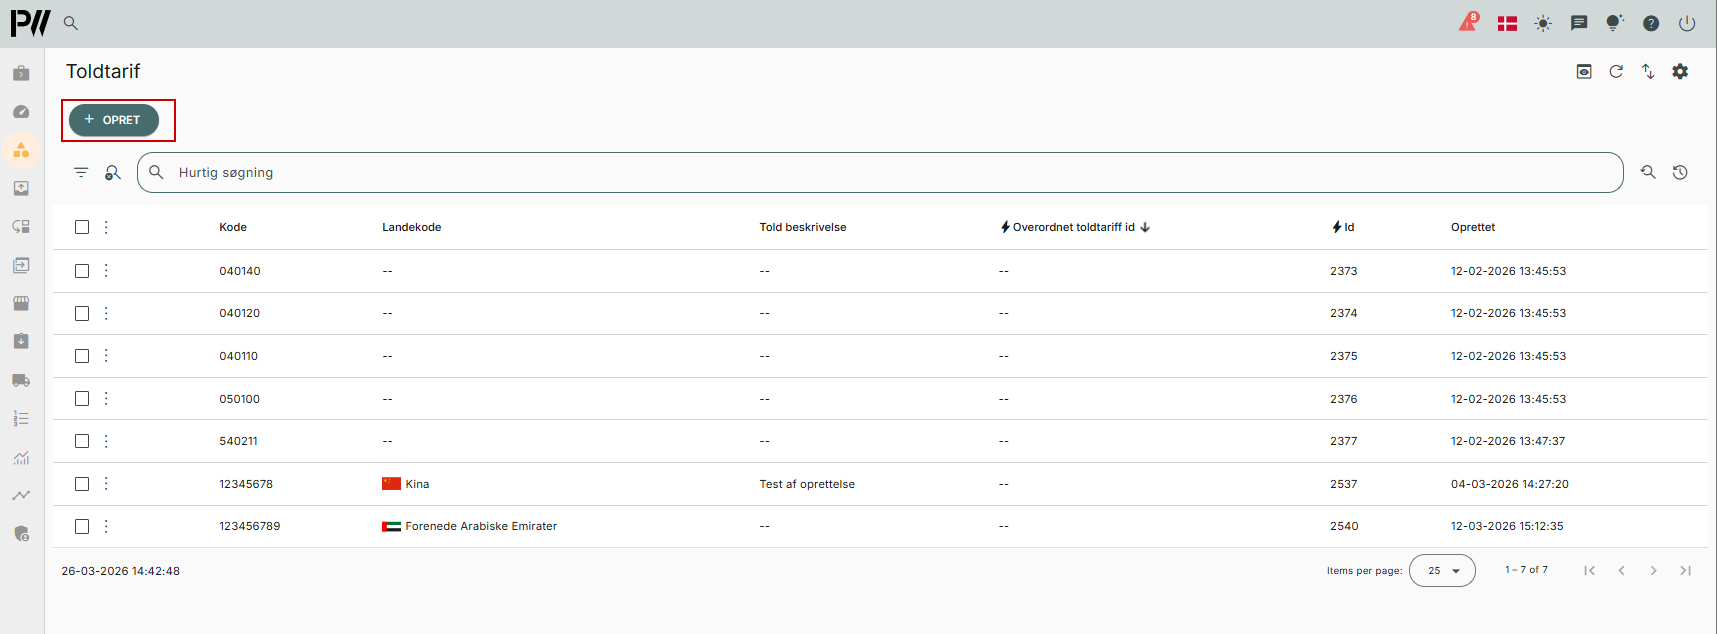Sort by the Oprettet column header
The image size is (1717, 634).
[x=1473, y=227]
